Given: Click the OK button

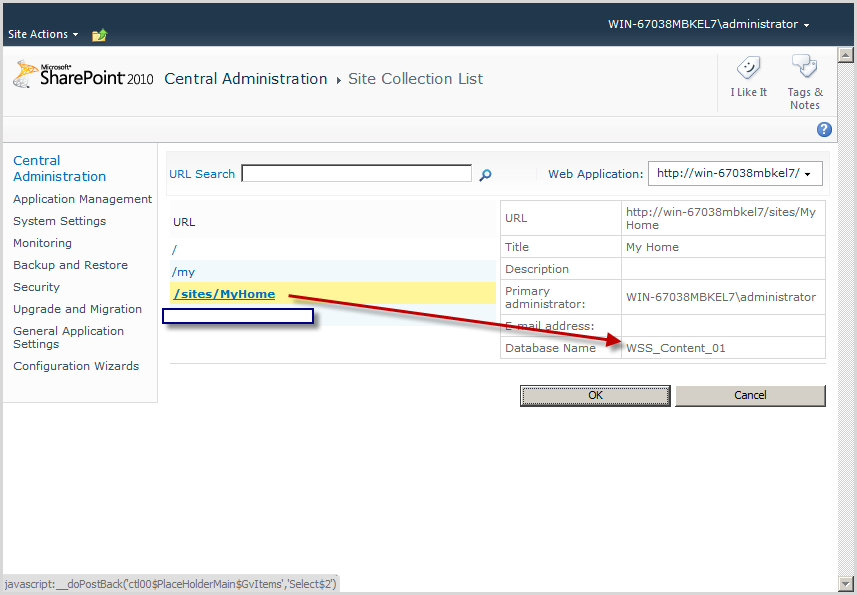Looking at the screenshot, I should 595,396.
